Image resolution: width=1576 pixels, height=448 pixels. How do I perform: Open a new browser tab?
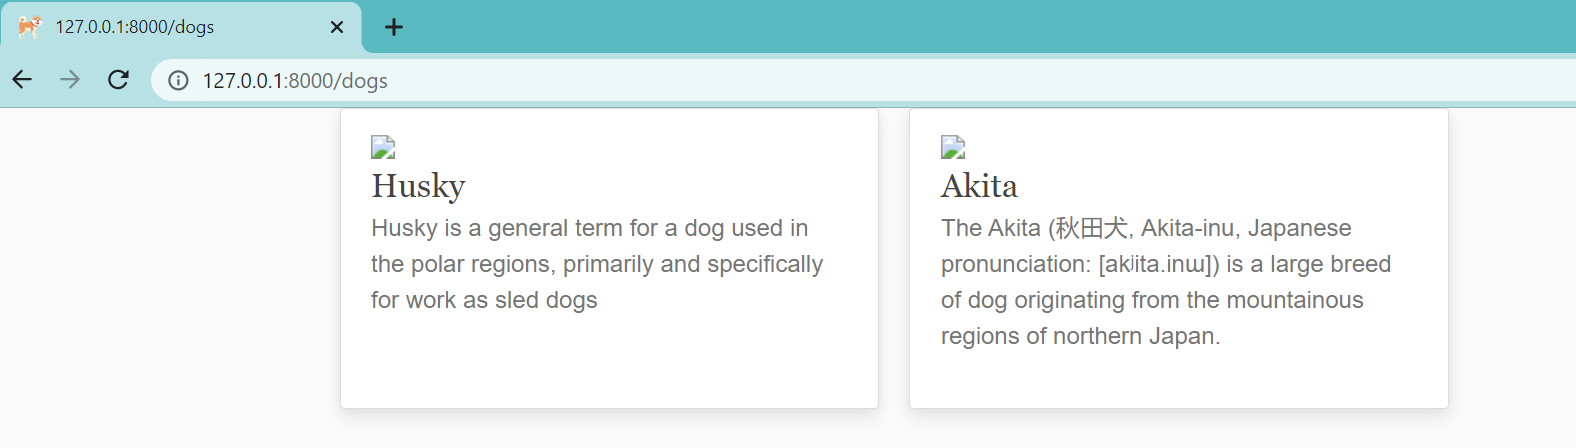(394, 27)
